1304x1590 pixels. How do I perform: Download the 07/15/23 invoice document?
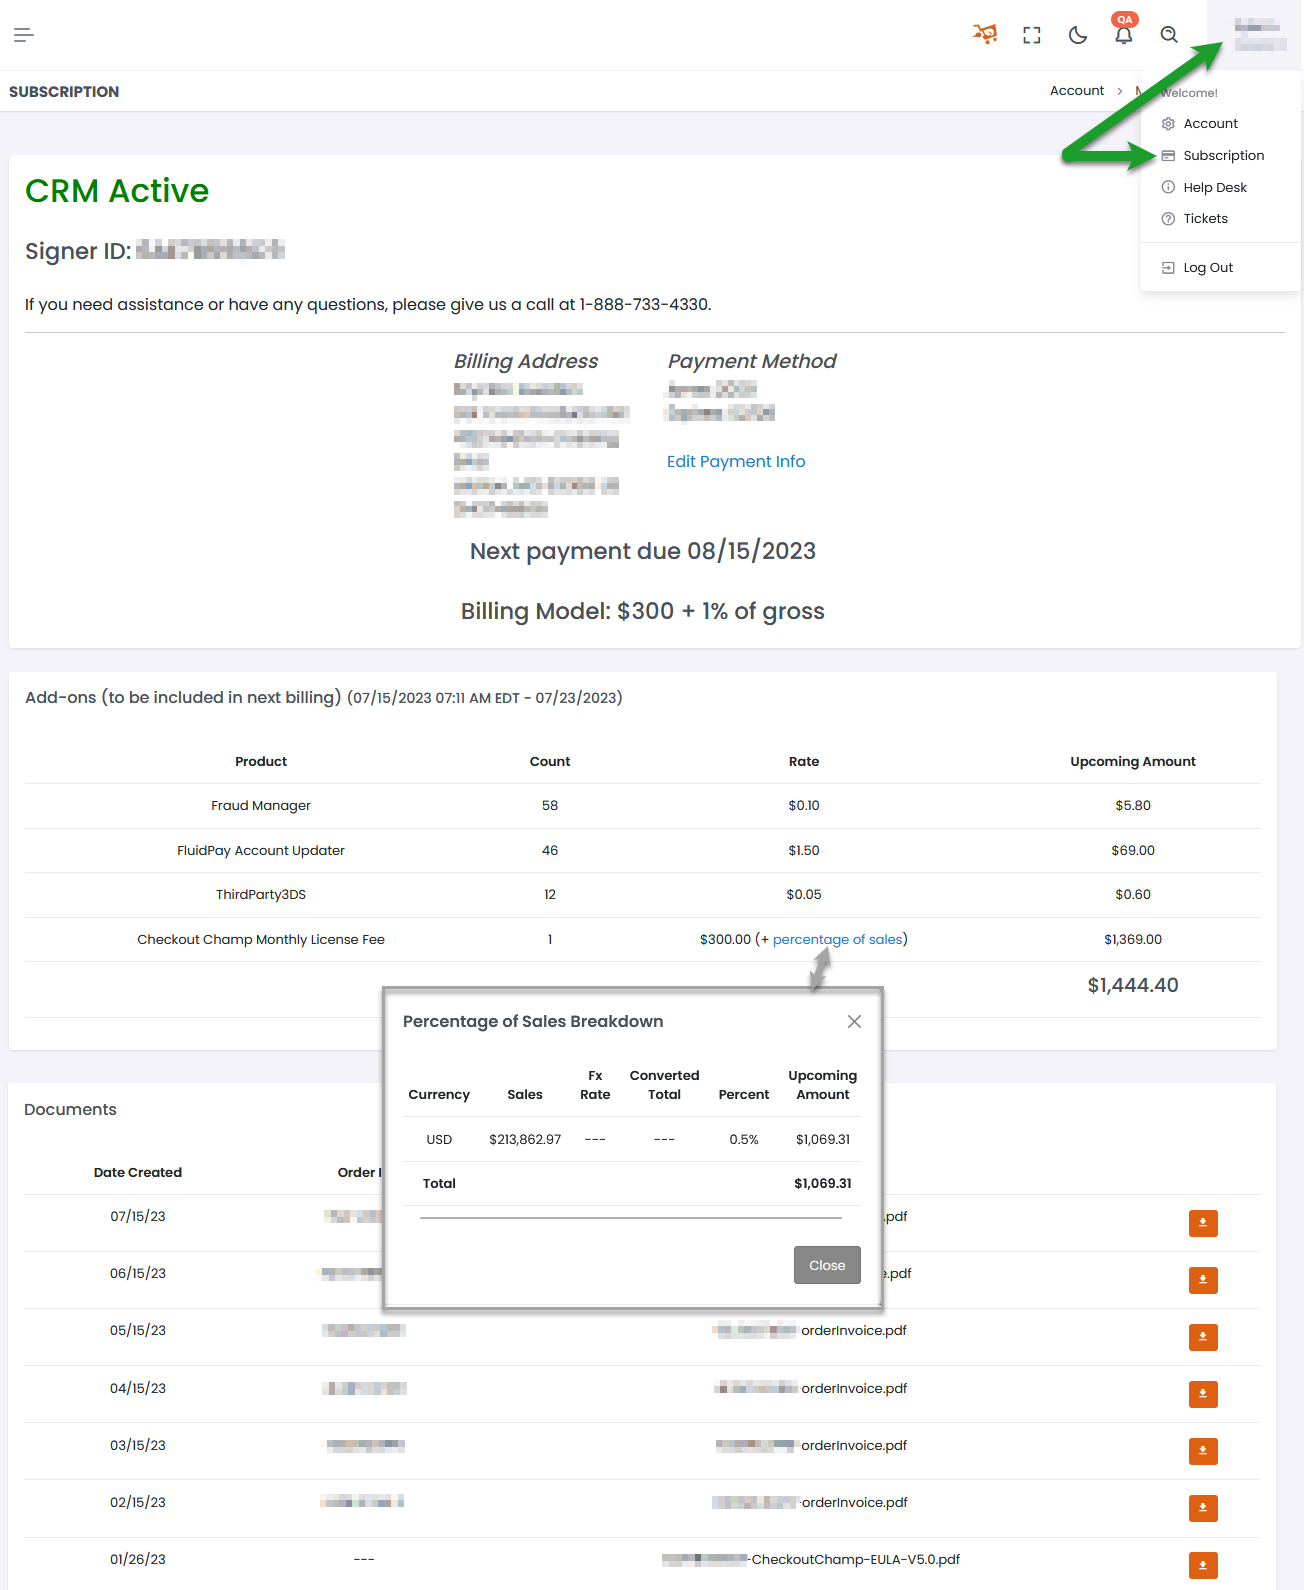point(1203,1223)
